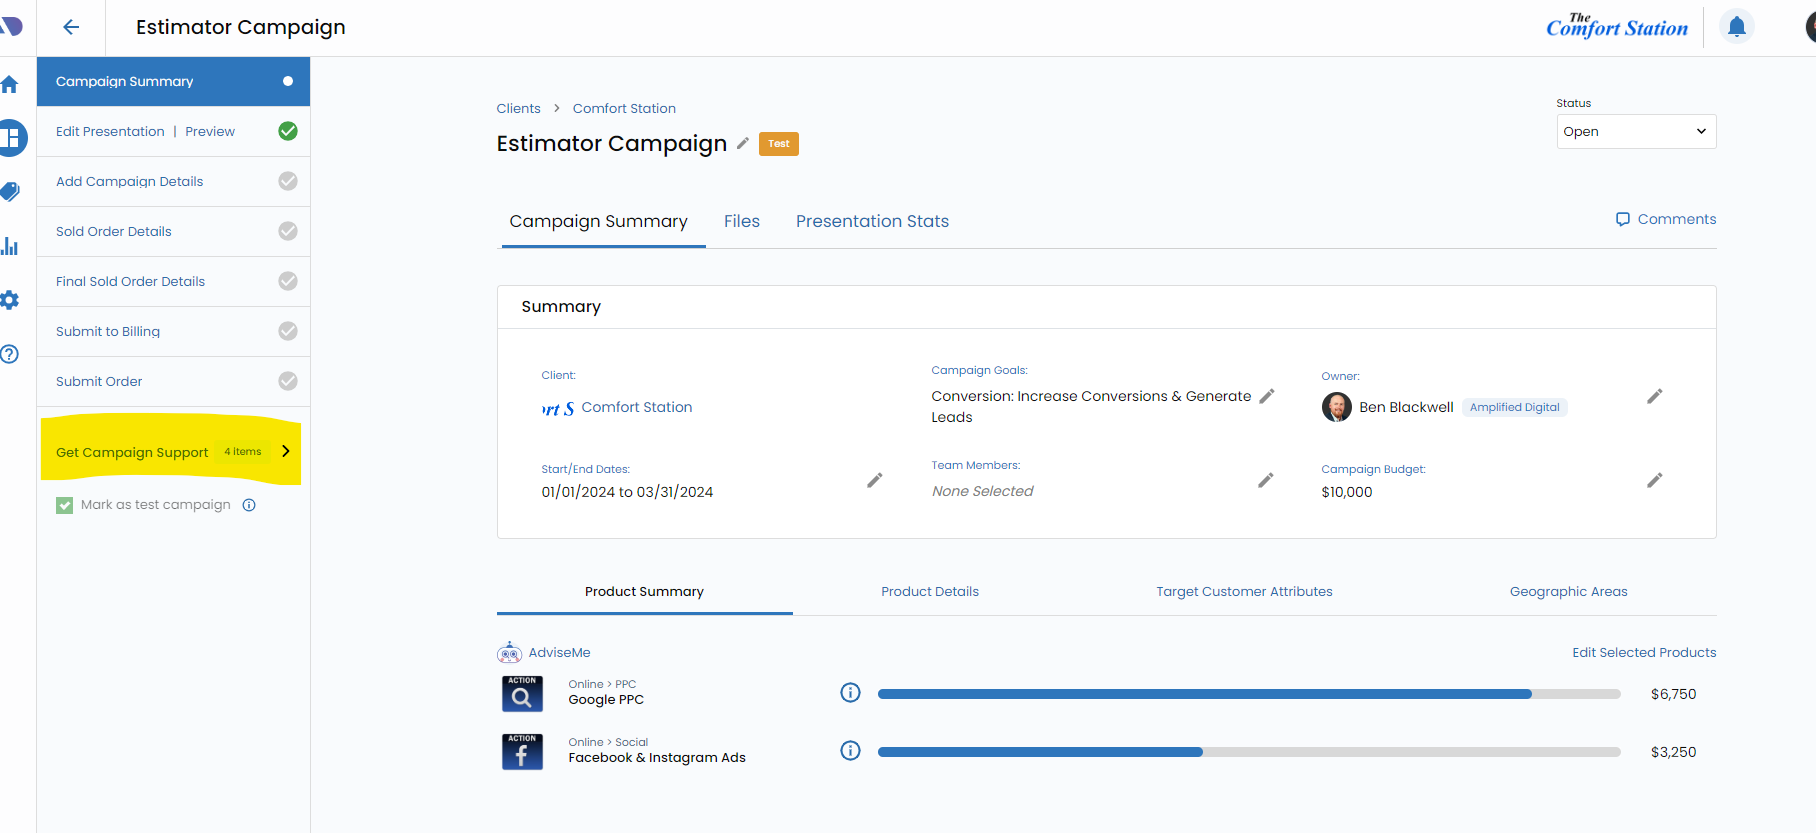The image size is (1816, 833).
Task: Open Add Campaign Details step
Action: [130, 181]
